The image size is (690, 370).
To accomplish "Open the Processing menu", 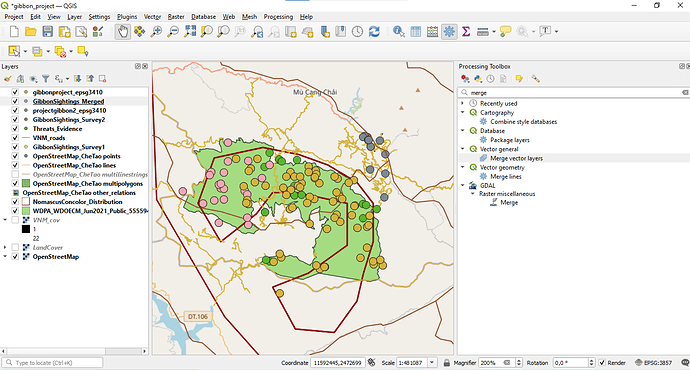I will point(278,17).
